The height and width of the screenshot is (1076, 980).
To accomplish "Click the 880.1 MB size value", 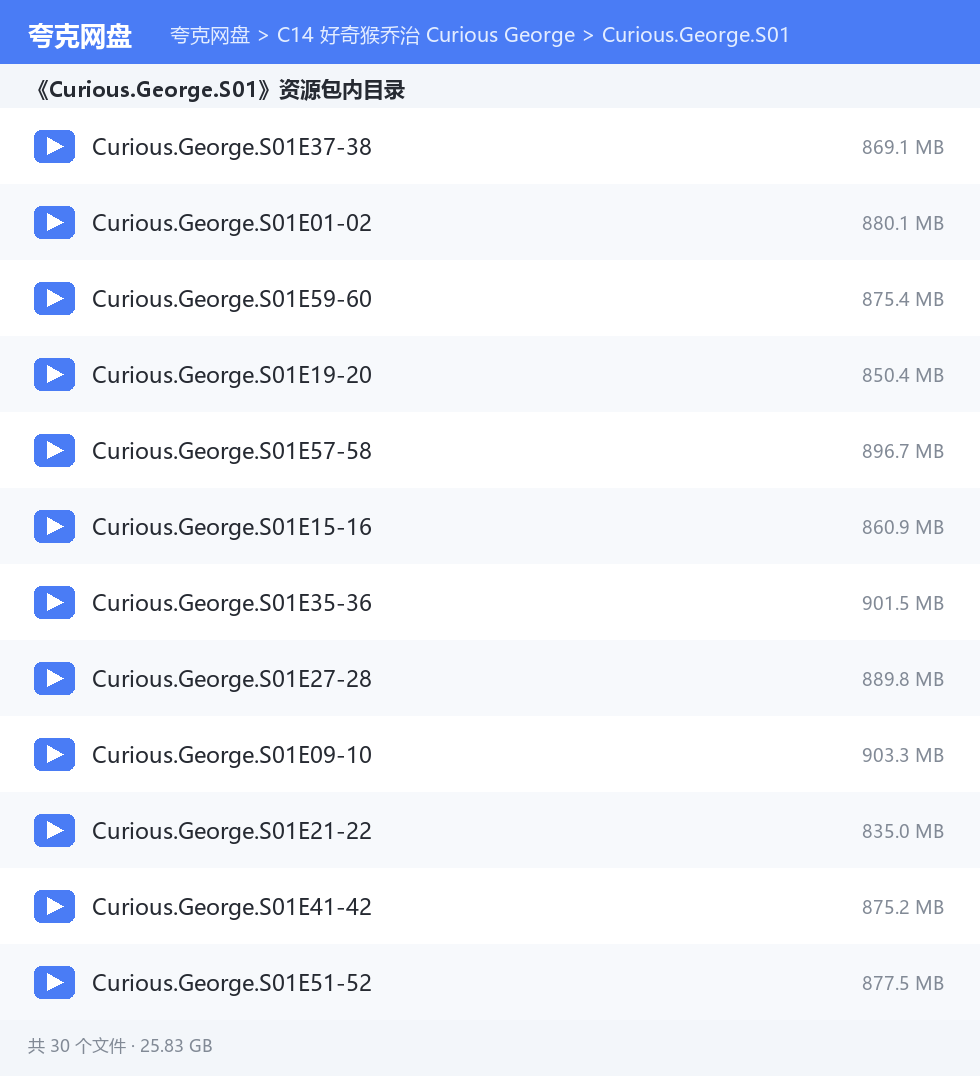I will (x=902, y=223).
